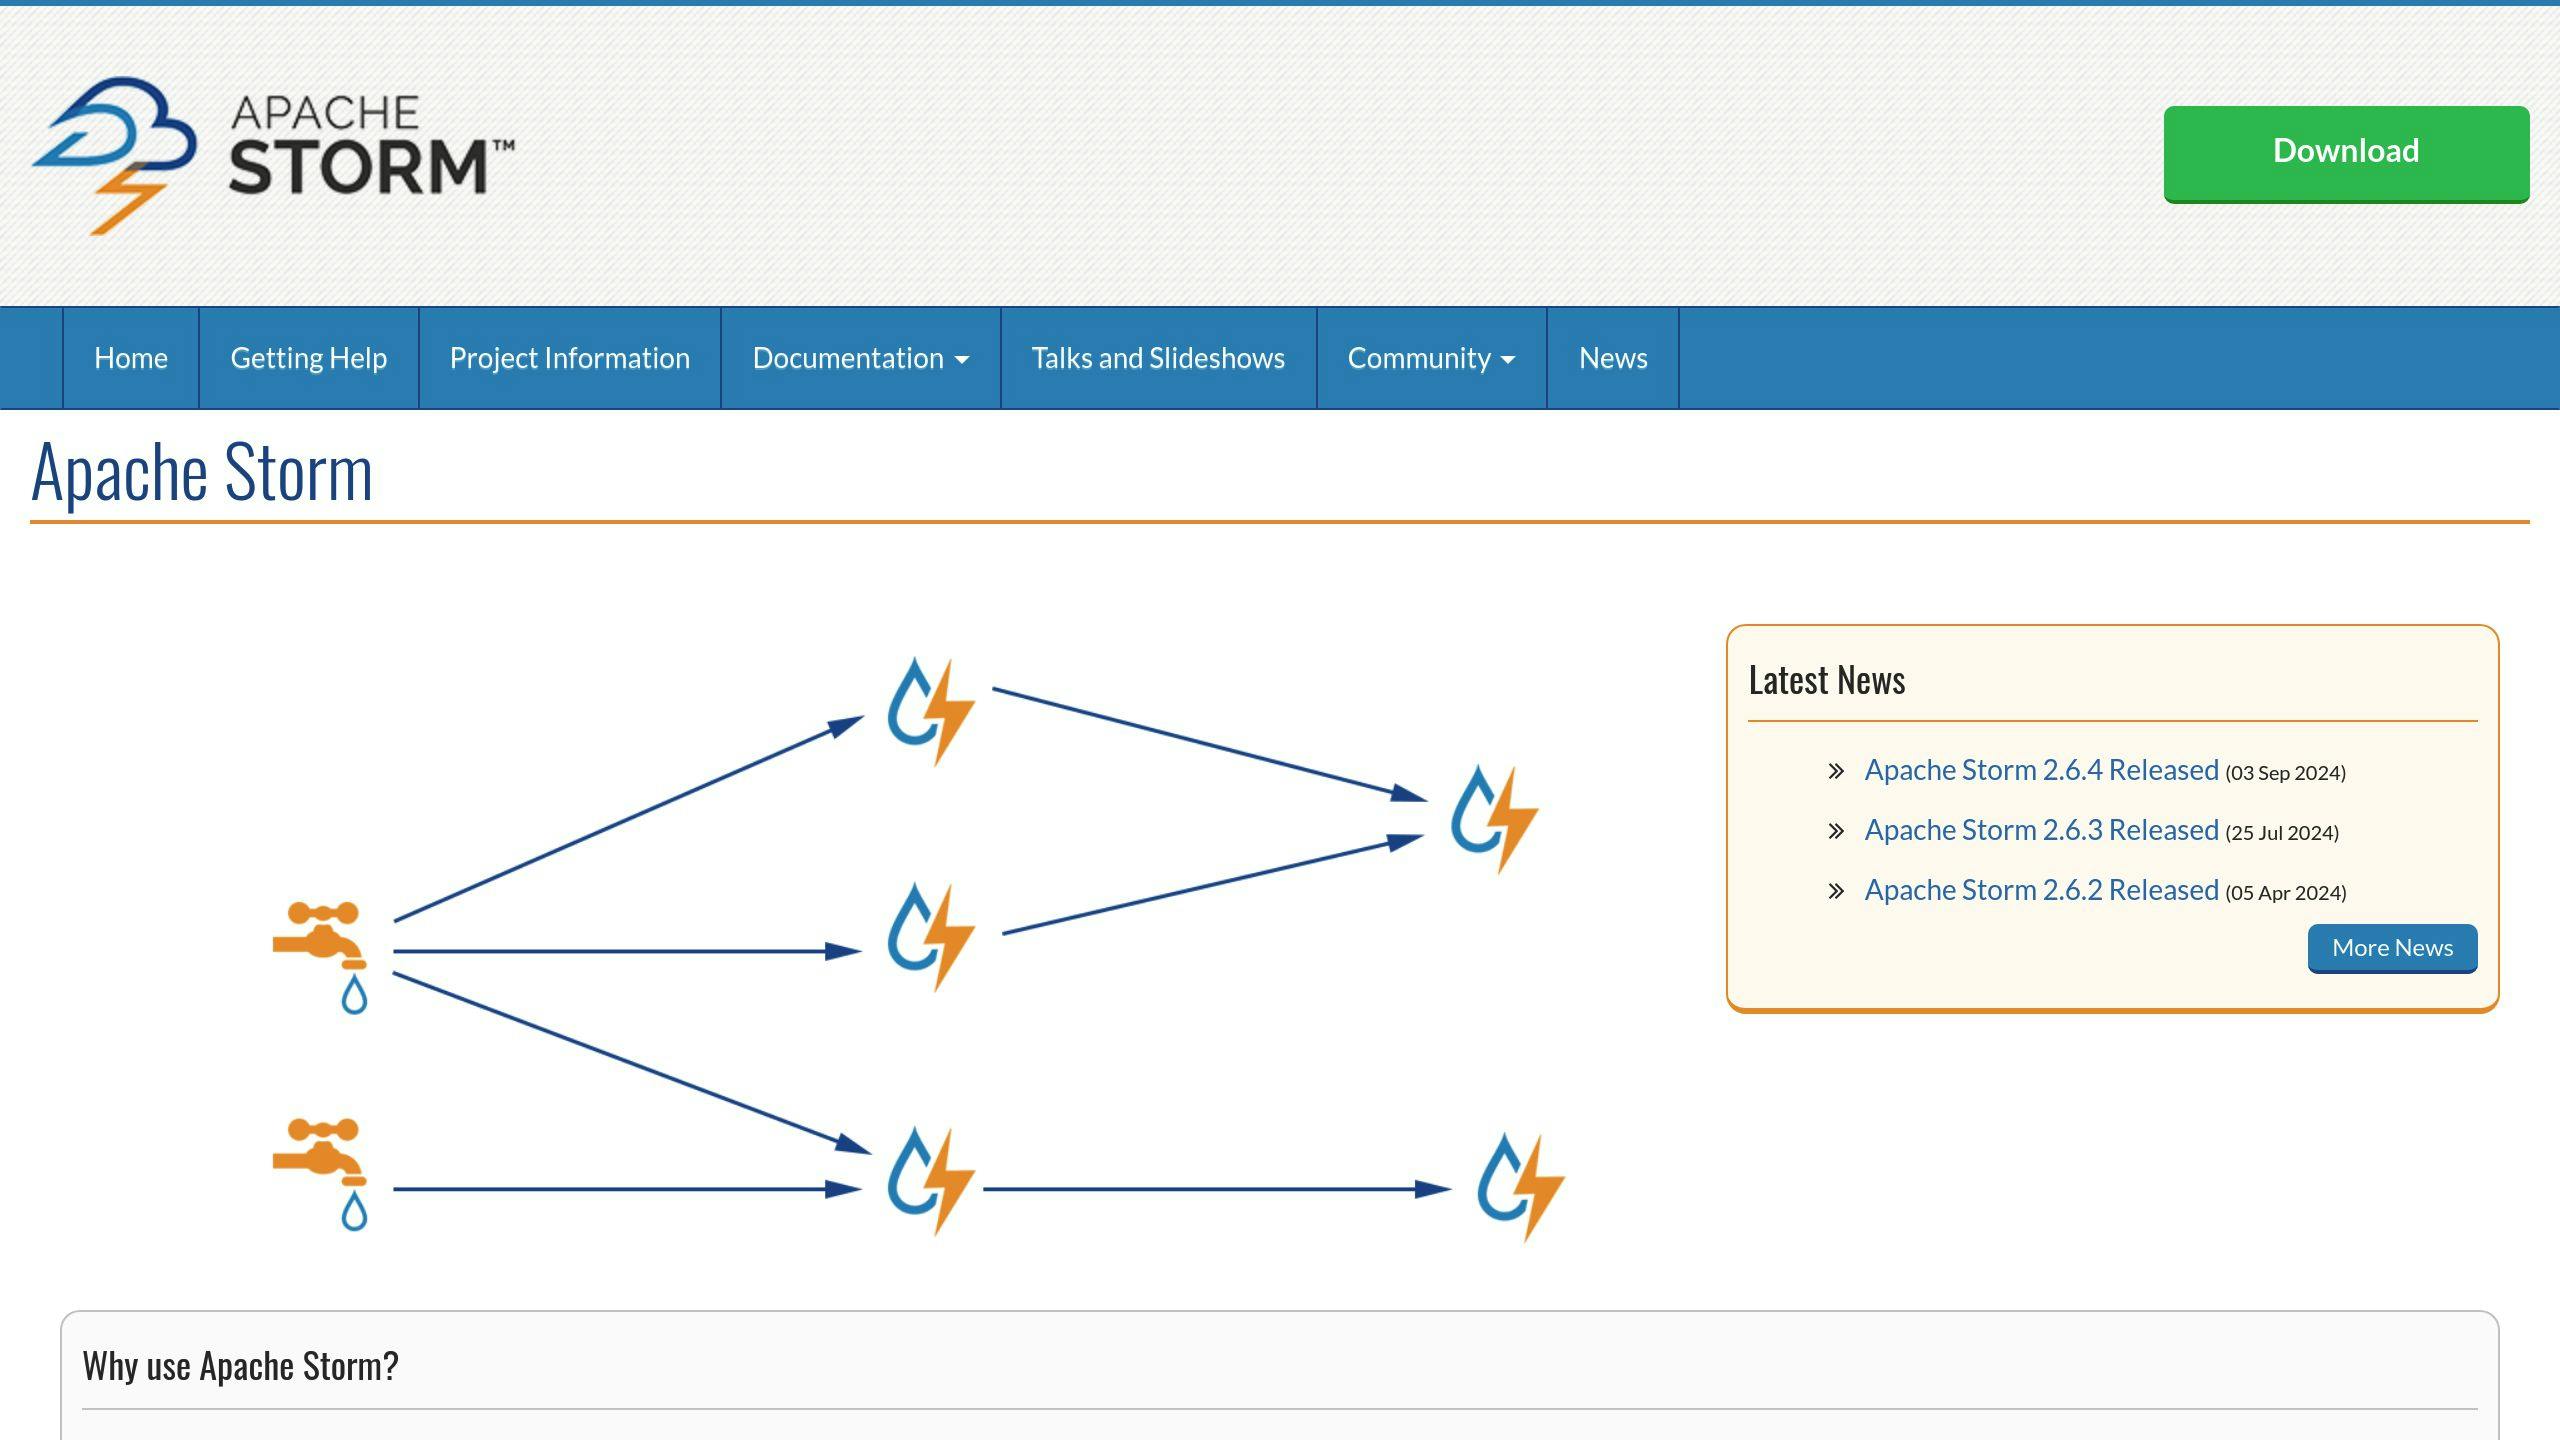Click the 'Why use Apache Storm?' heading
The width and height of the screenshot is (2560, 1440).
click(240, 1366)
